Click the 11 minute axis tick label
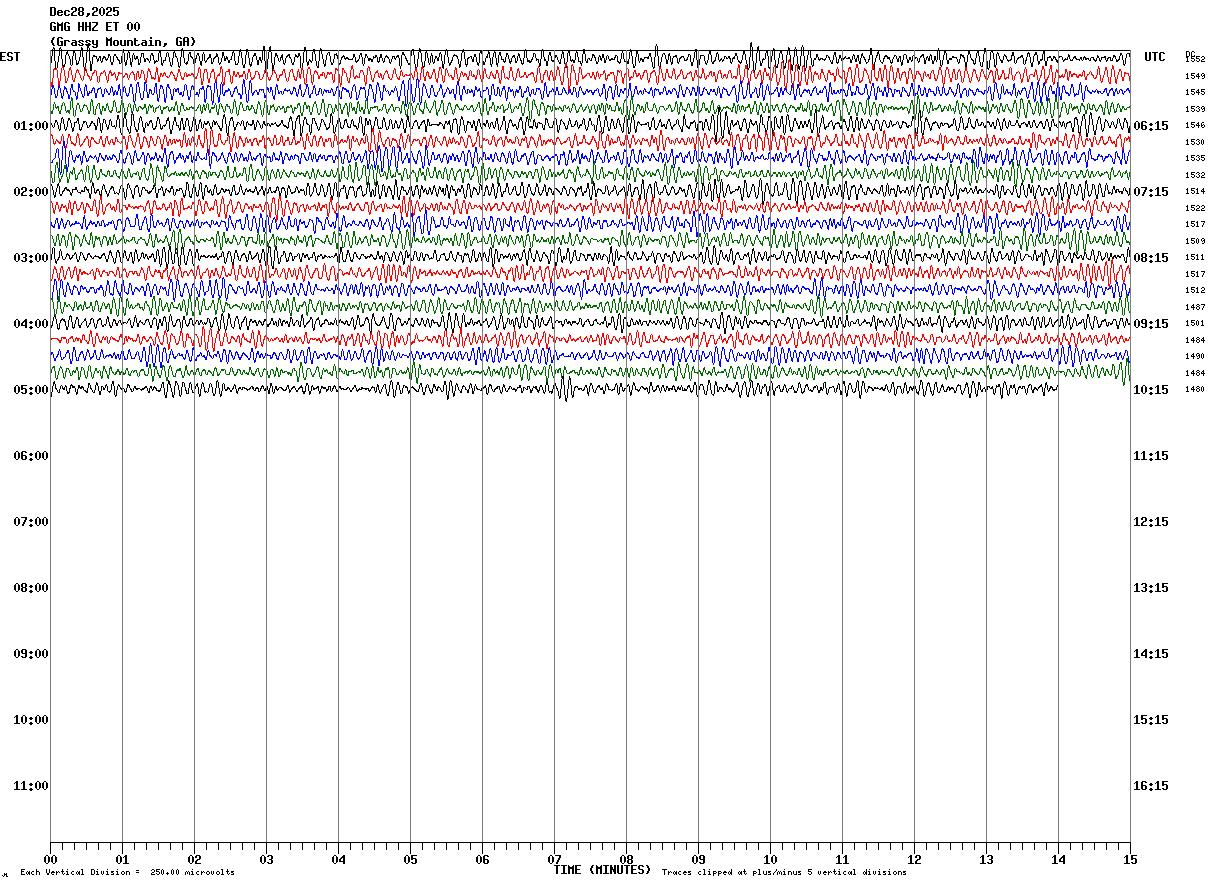The width and height of the screenshot is (1210, 886). [842, 860]
